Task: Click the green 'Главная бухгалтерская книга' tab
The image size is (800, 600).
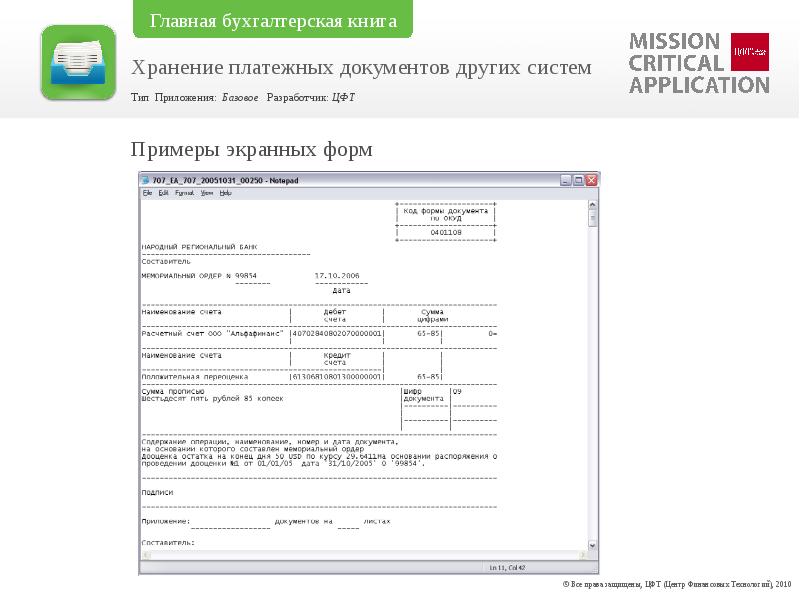Action: 273,21
